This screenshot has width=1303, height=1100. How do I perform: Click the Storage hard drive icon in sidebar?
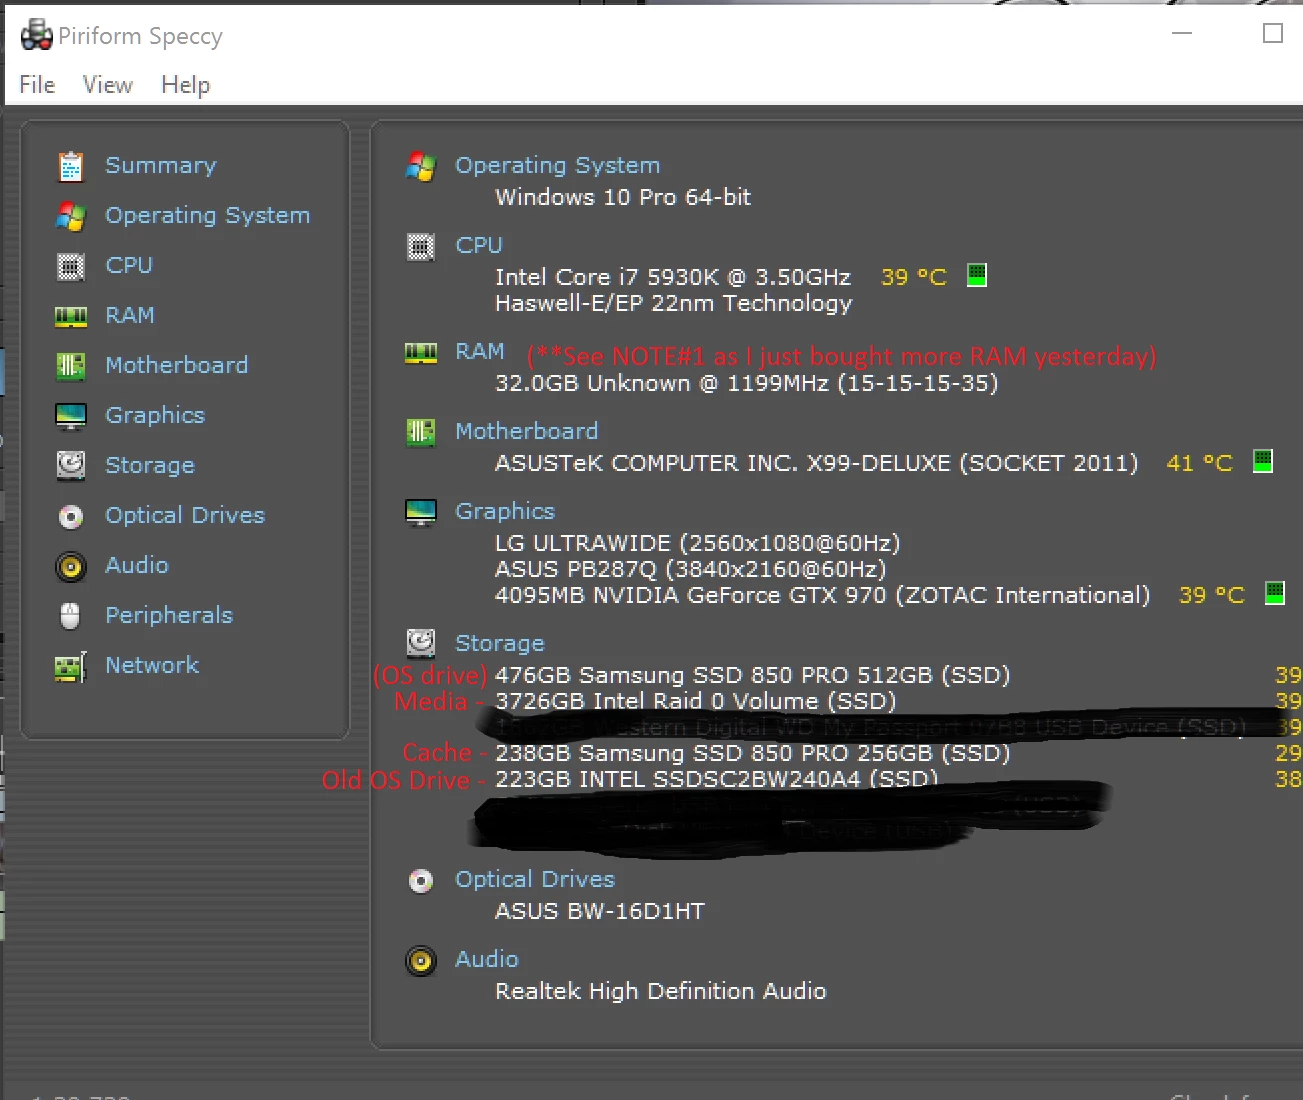tap(71, 466)
